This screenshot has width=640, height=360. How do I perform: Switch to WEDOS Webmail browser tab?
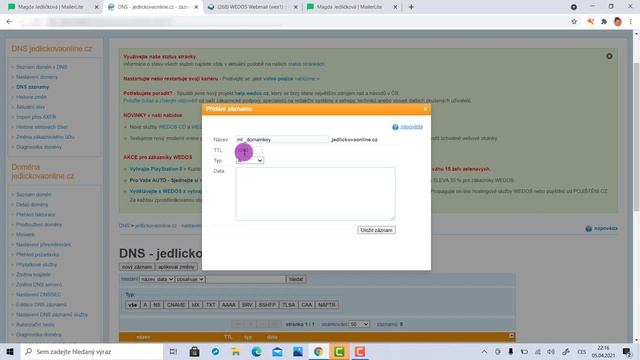coord(251,7)
